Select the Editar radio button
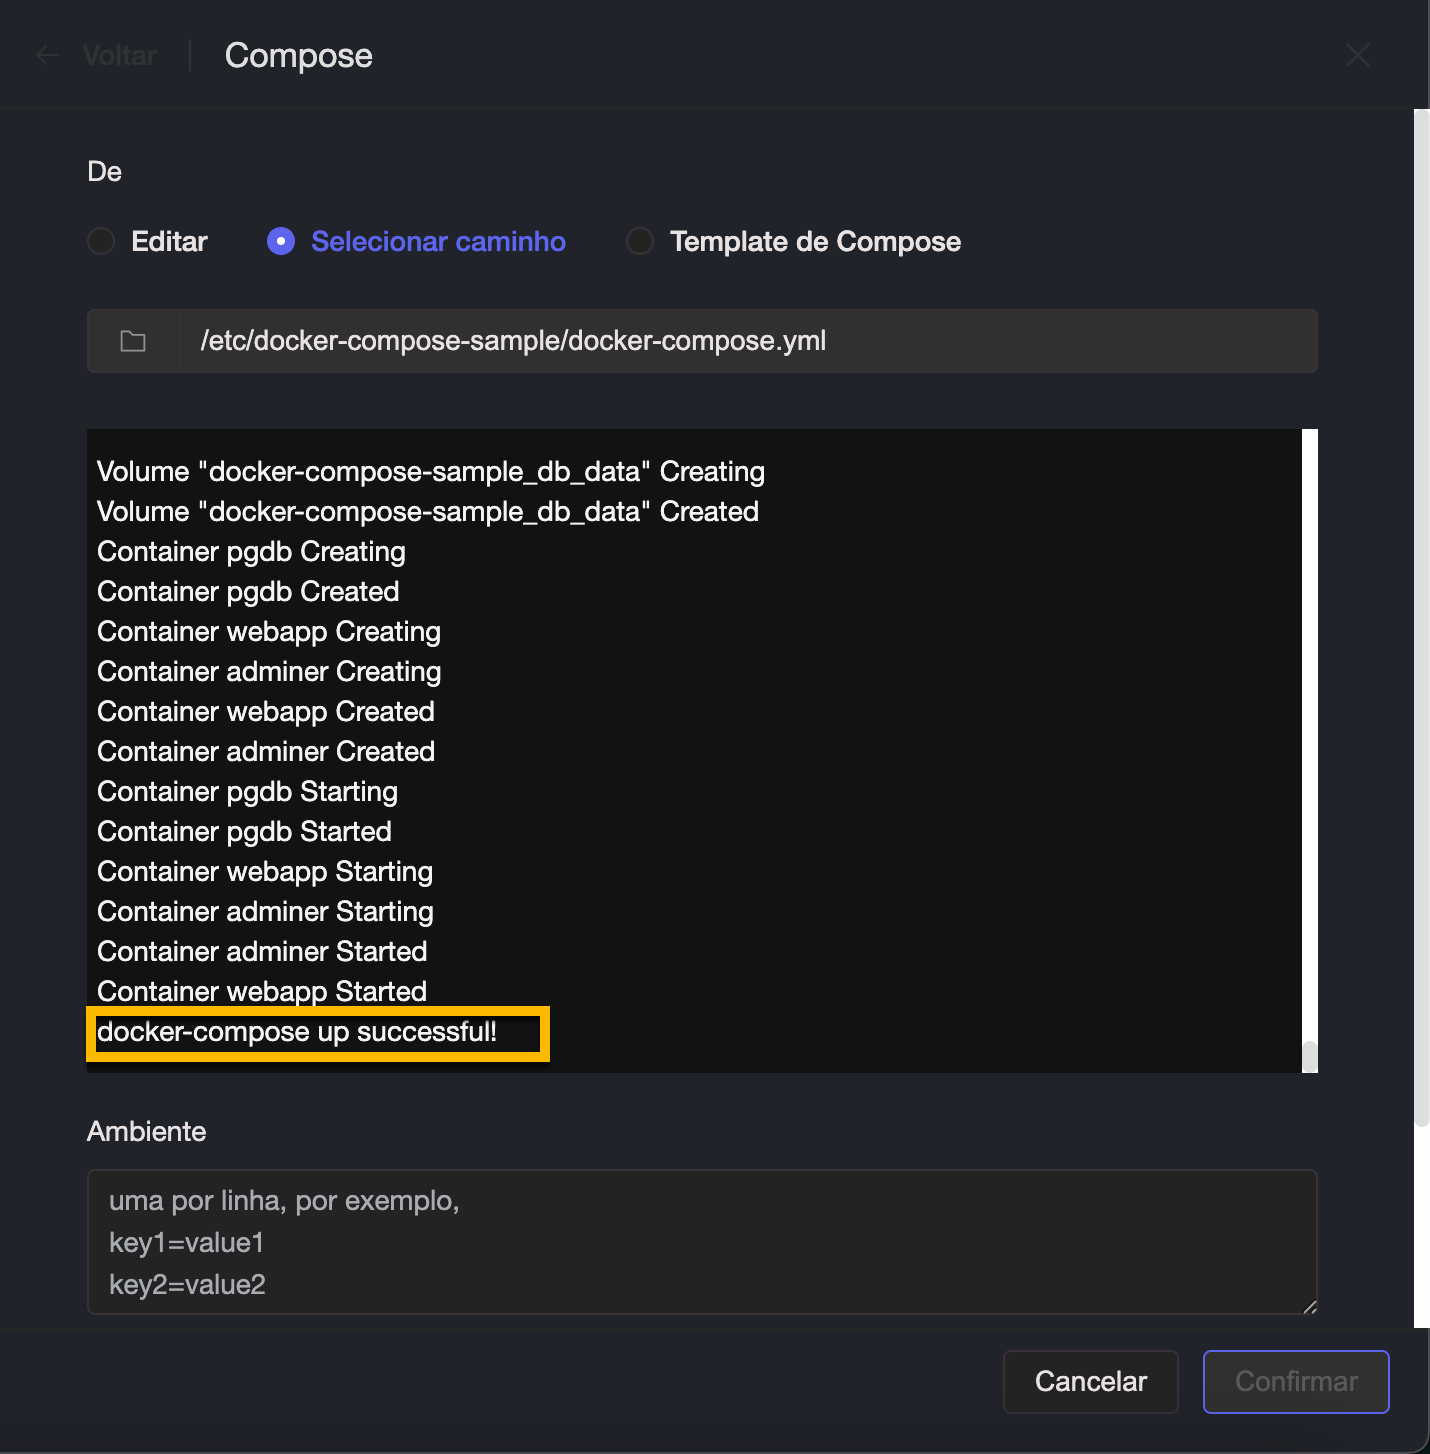The image size is (1430, 1454). (x=100, y=241)
